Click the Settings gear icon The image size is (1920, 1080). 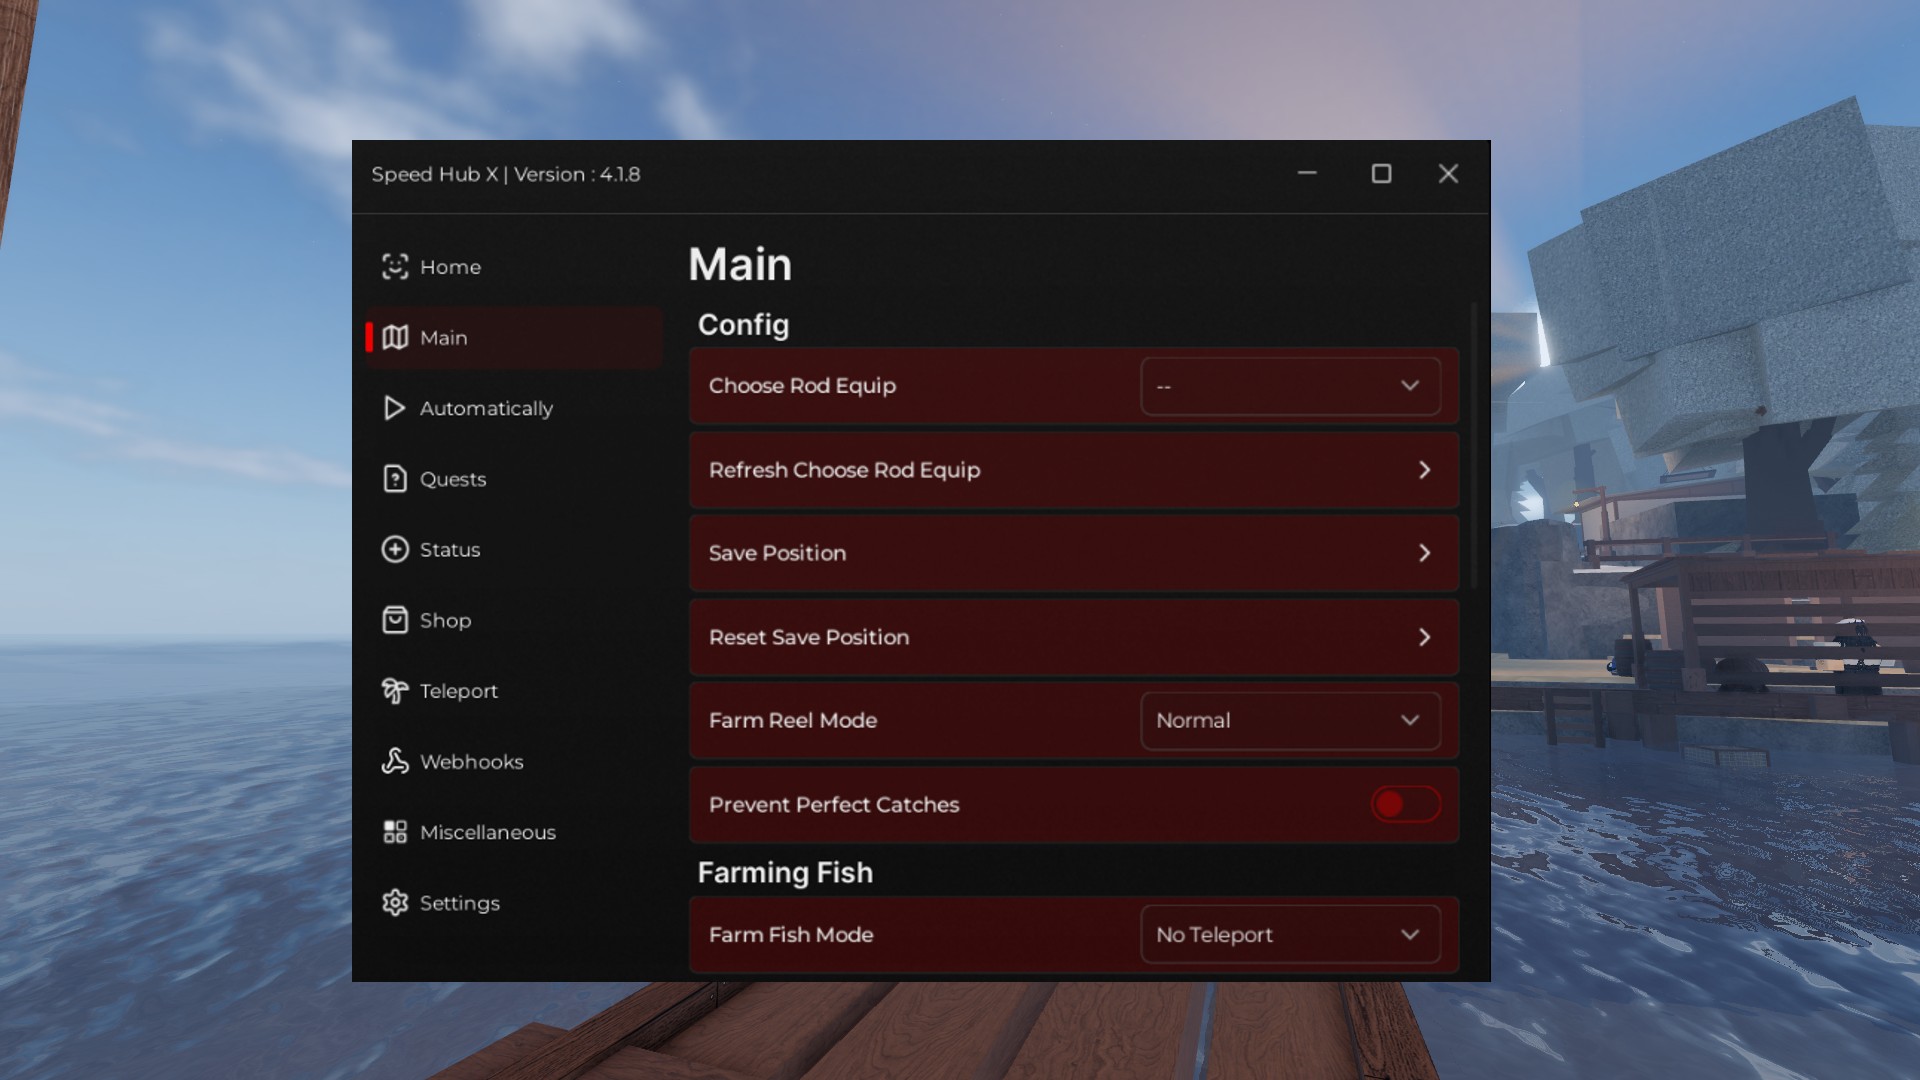pyautogui.click(x=395, y=903)
